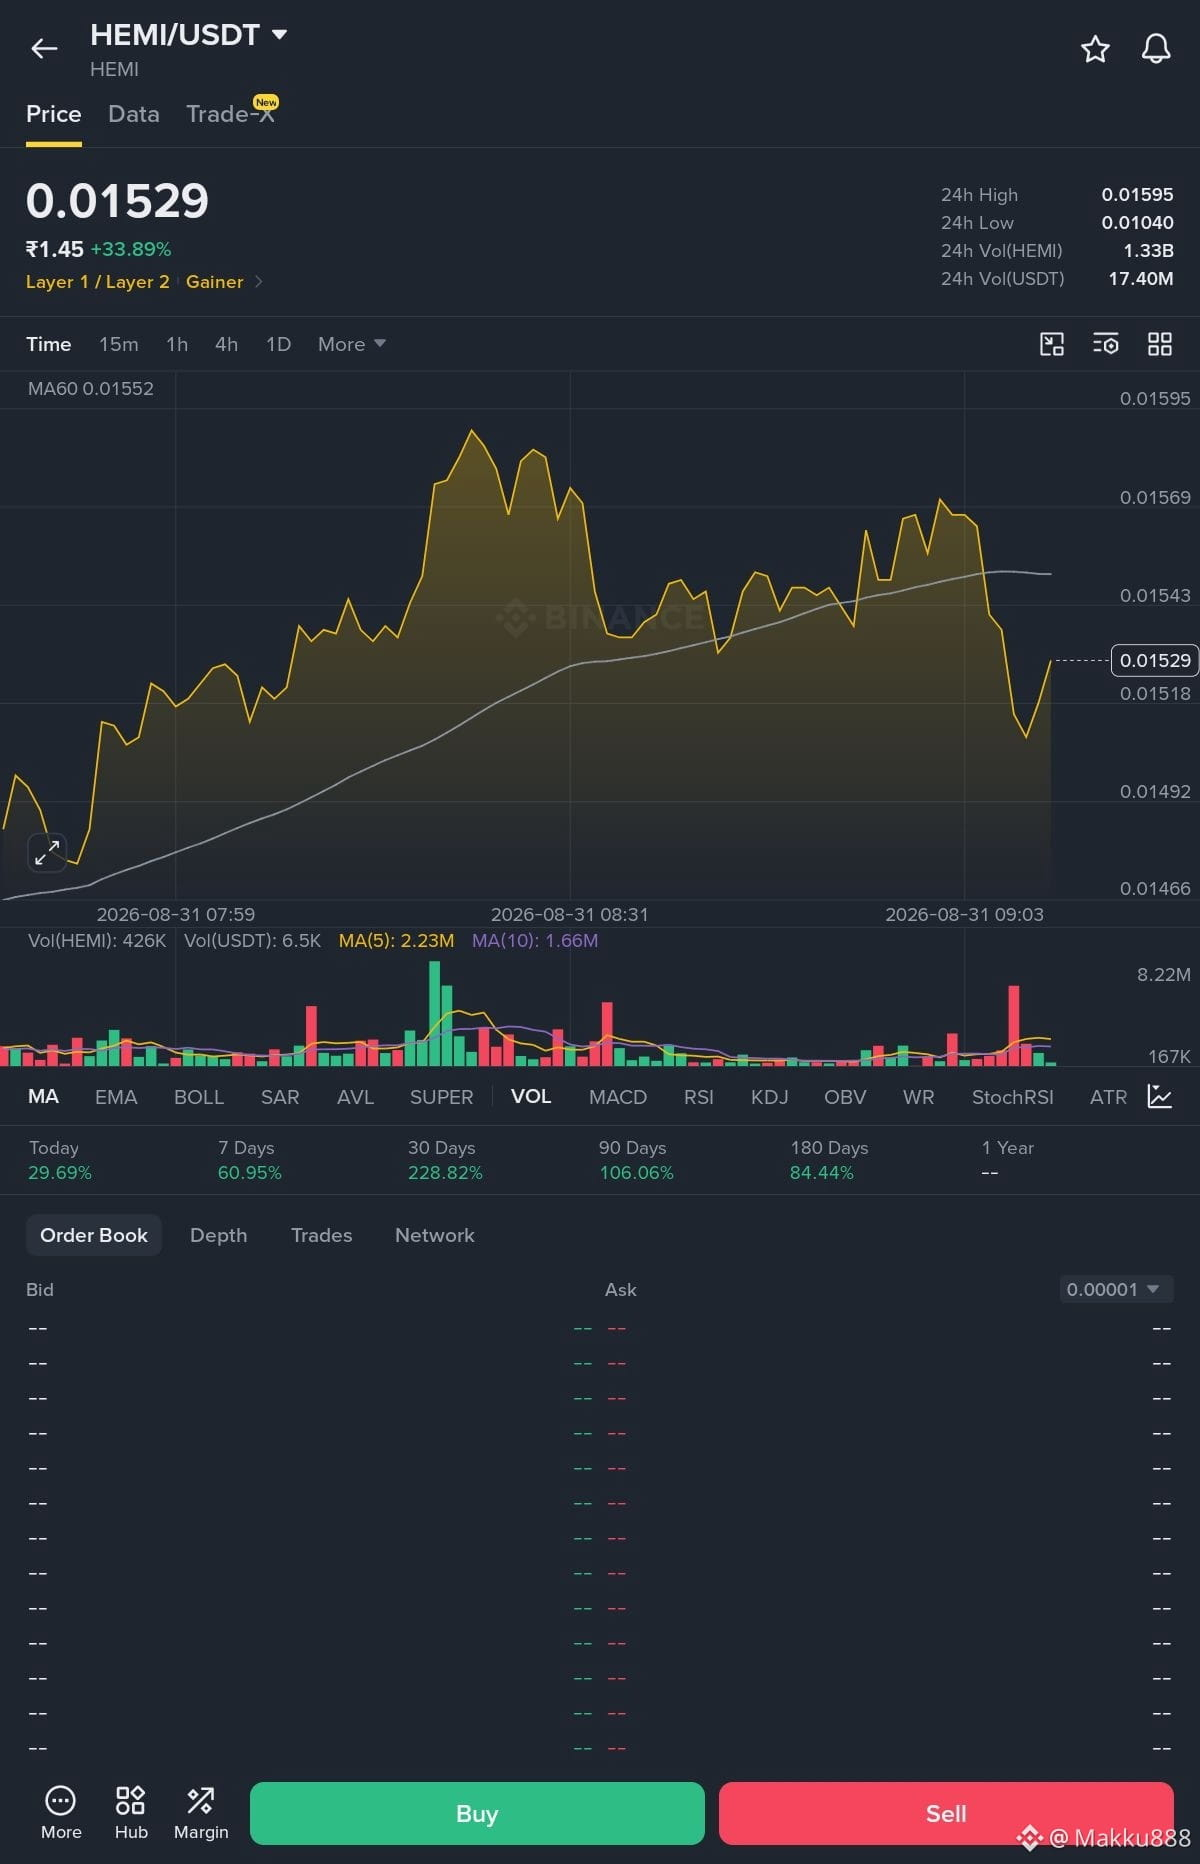Tap the 7 Days 60.95% performance

tap(250, 1160)
